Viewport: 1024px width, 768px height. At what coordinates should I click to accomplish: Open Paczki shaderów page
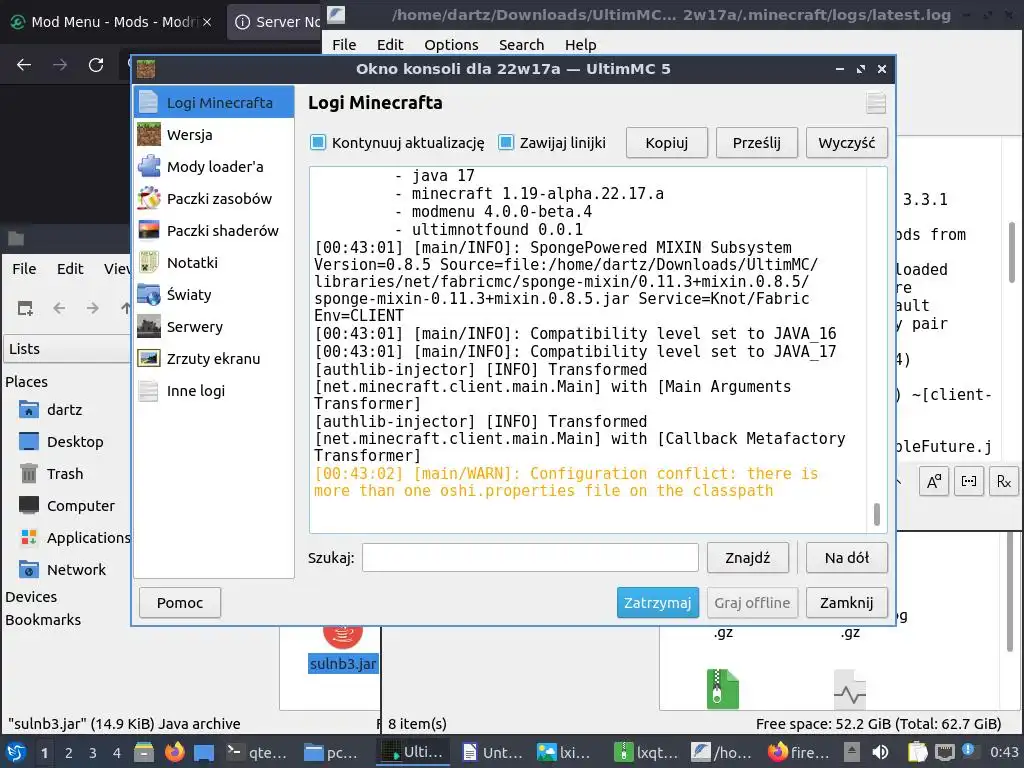pos(214,231)
